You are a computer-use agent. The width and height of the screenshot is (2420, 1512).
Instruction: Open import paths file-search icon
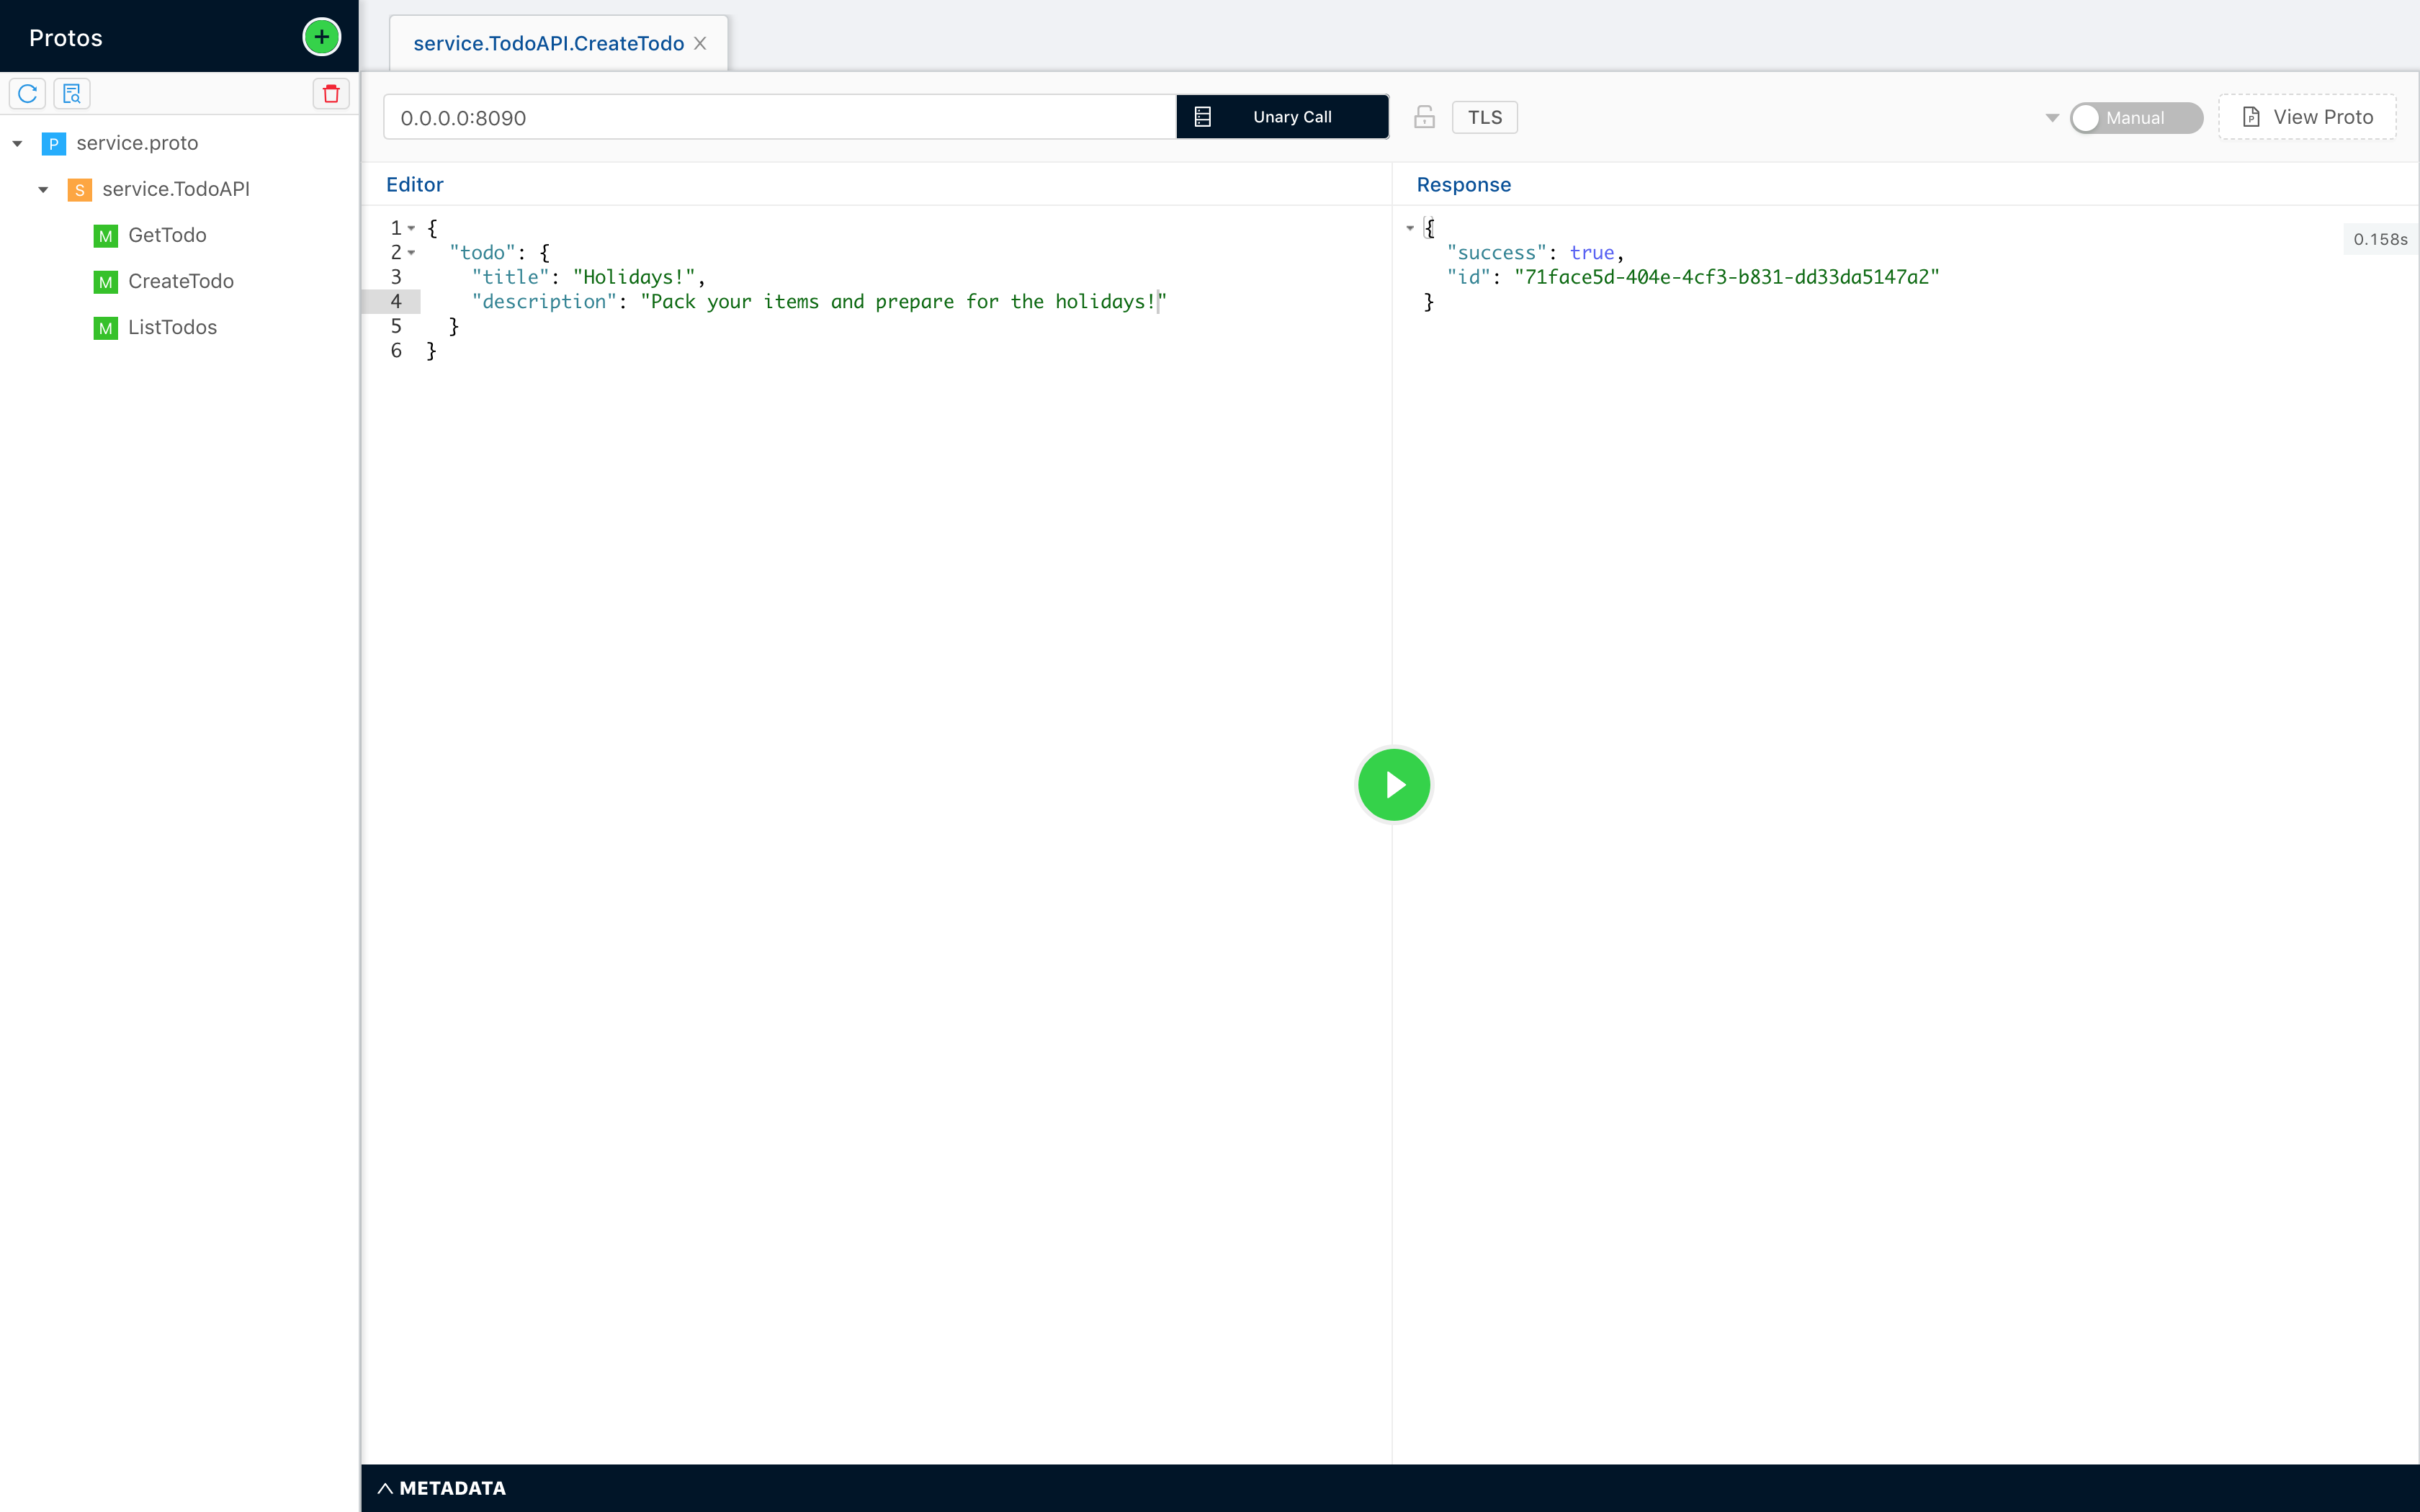click(72, 93)
